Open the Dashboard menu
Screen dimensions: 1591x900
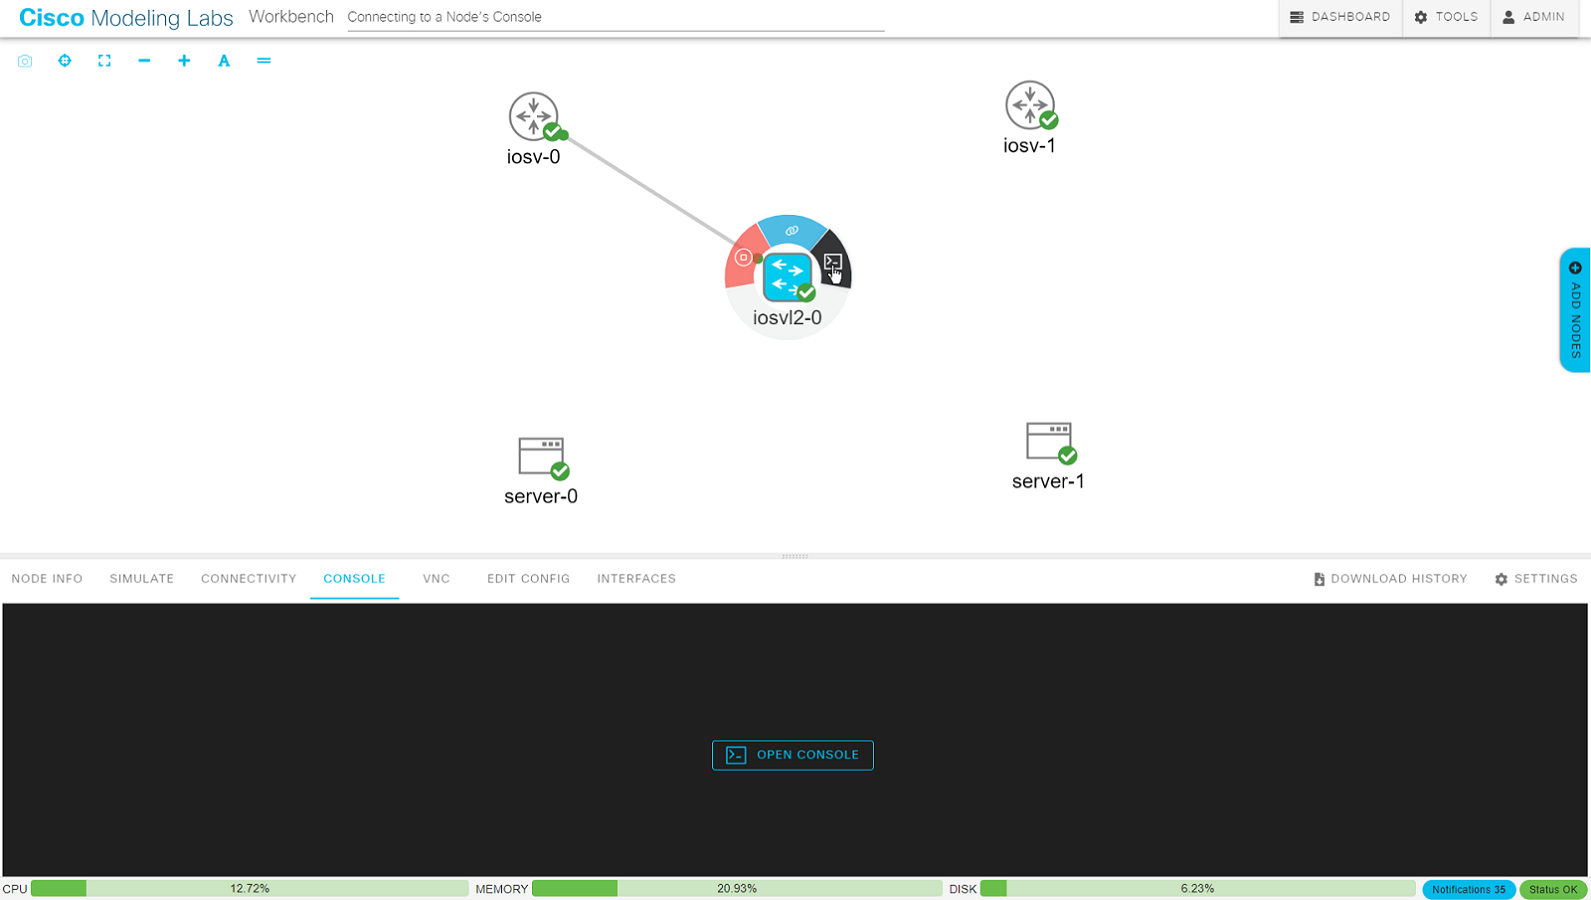(x=1340, y=17)
